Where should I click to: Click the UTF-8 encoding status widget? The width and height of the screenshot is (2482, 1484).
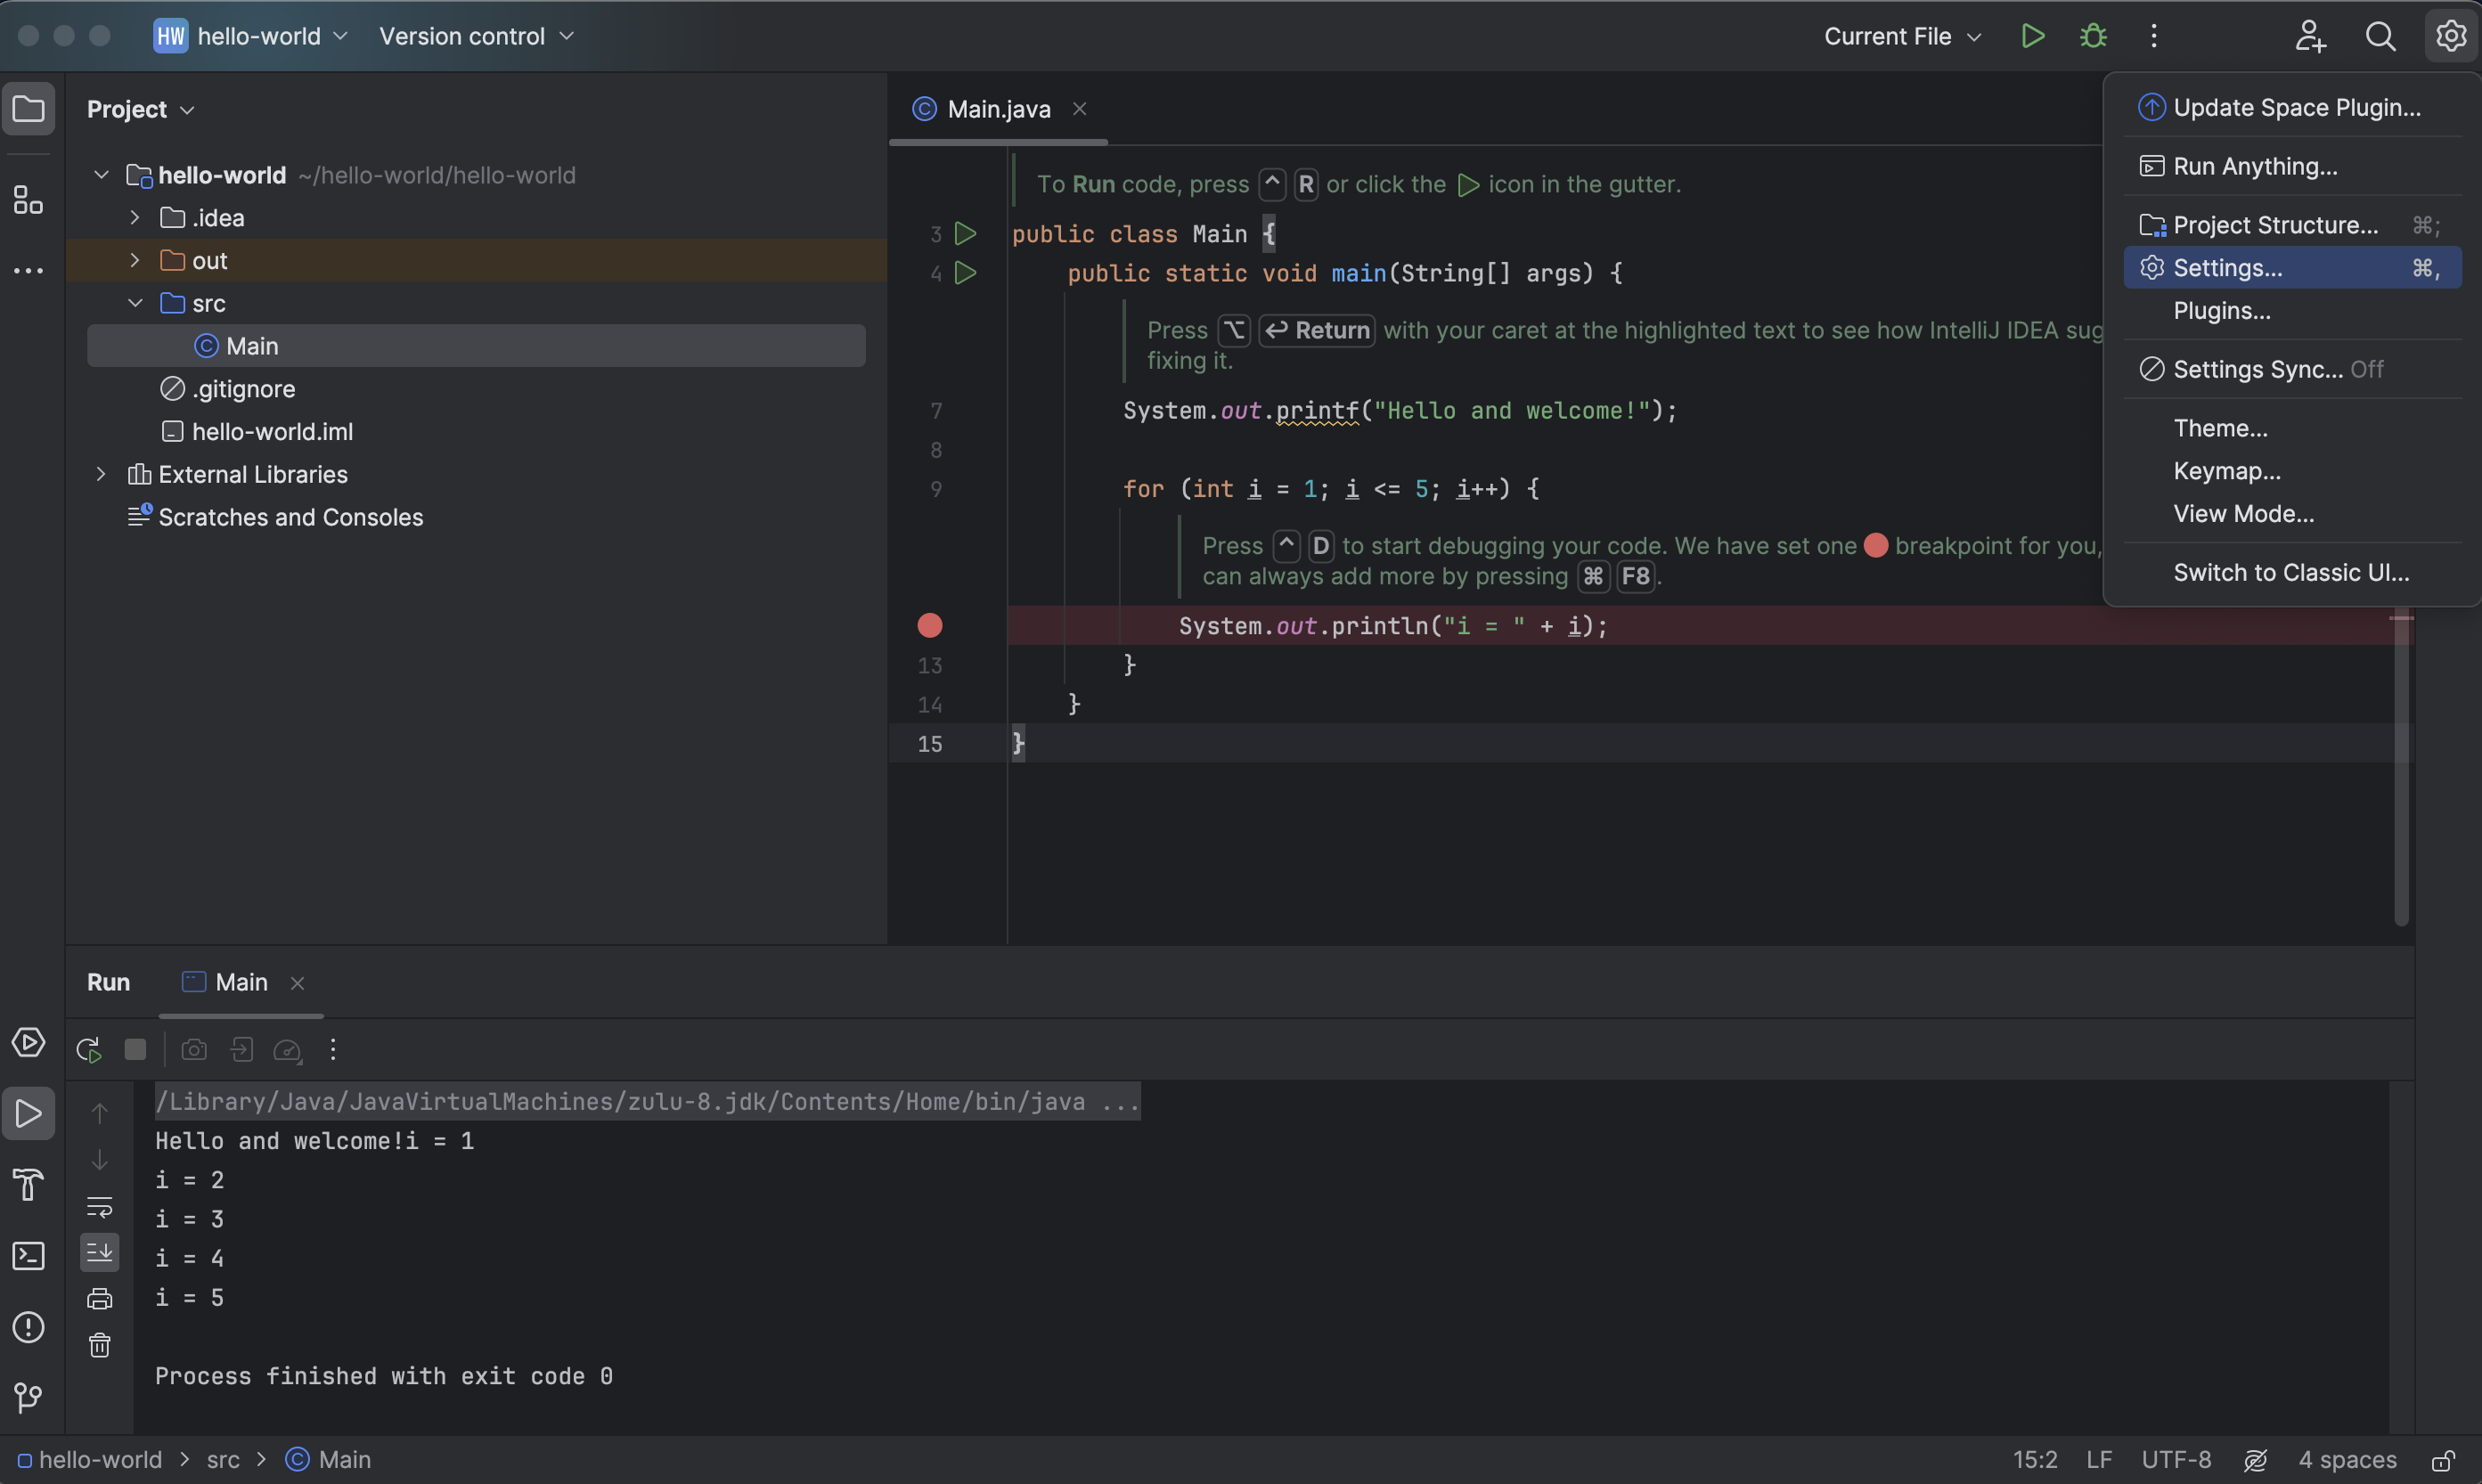click(2176, 1460)
